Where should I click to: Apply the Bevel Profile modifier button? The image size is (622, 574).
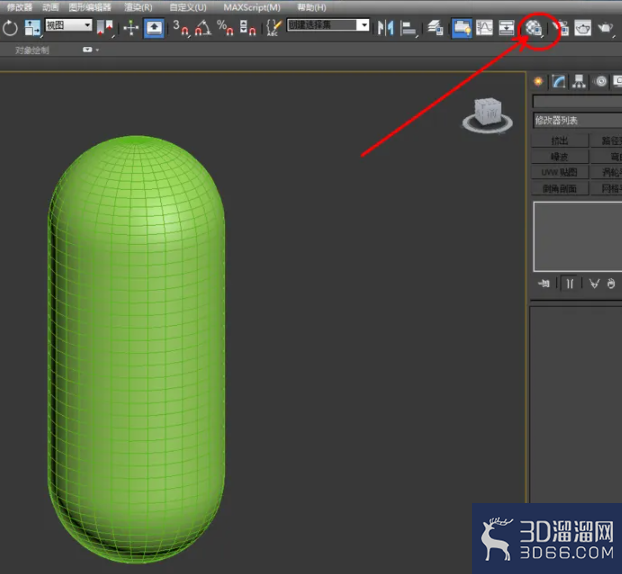coord(559,188)
